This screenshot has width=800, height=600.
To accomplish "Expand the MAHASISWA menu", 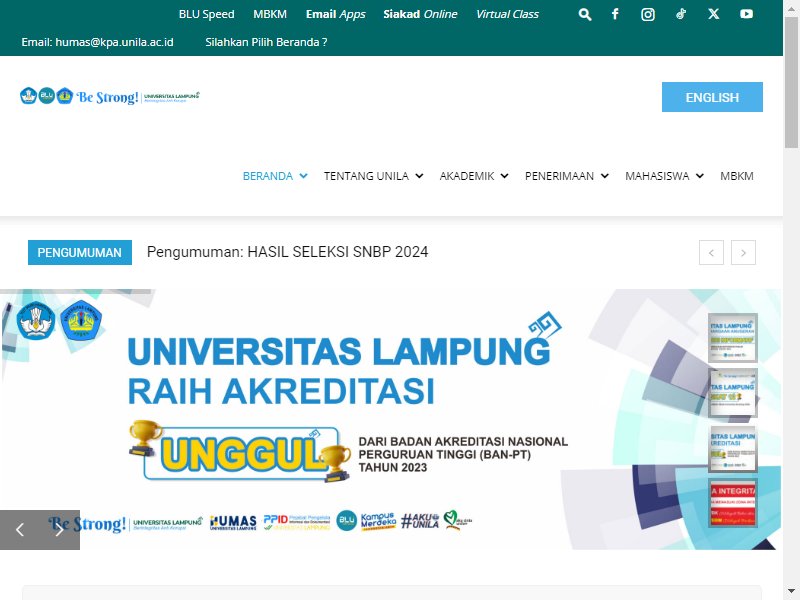I will click(x=664, y=176).
